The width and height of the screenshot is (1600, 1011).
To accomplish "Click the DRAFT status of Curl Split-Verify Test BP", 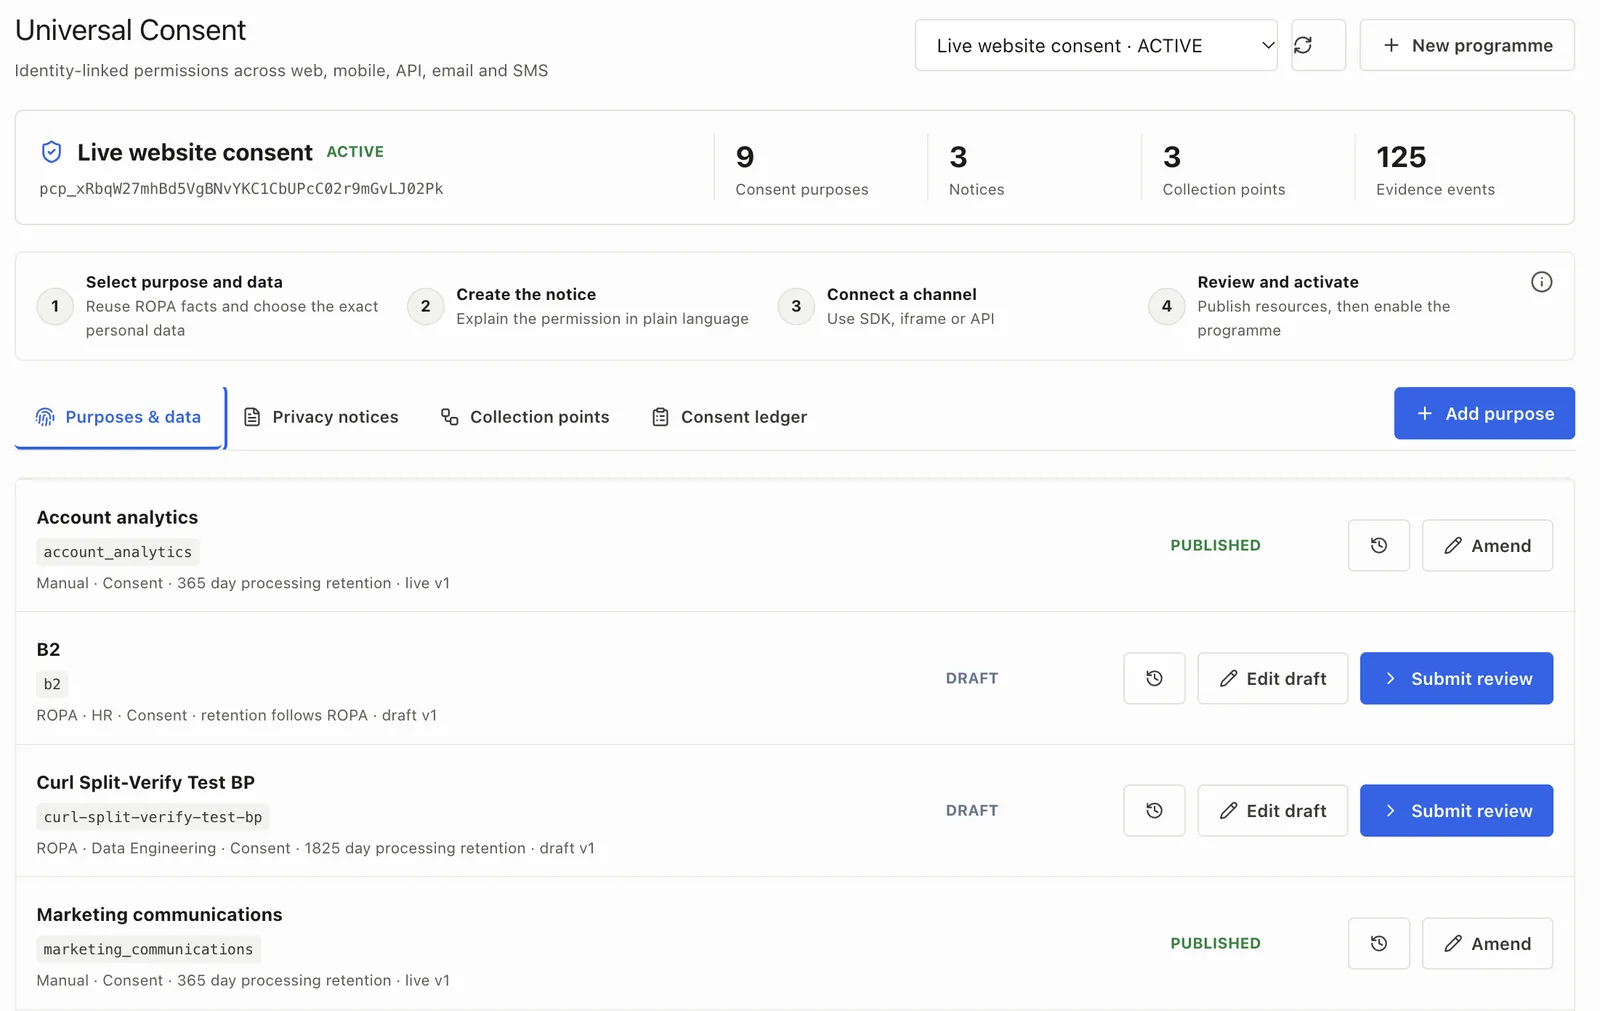I will click(x=972, y=810).
